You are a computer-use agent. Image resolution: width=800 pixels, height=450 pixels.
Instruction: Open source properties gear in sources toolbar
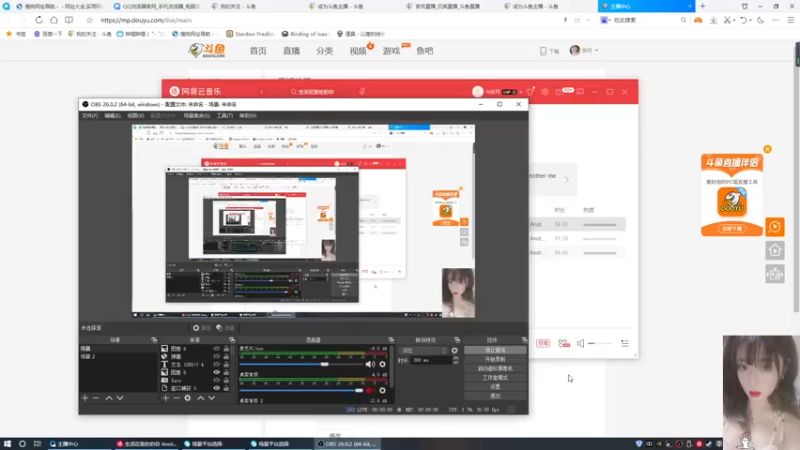(188, 398)
